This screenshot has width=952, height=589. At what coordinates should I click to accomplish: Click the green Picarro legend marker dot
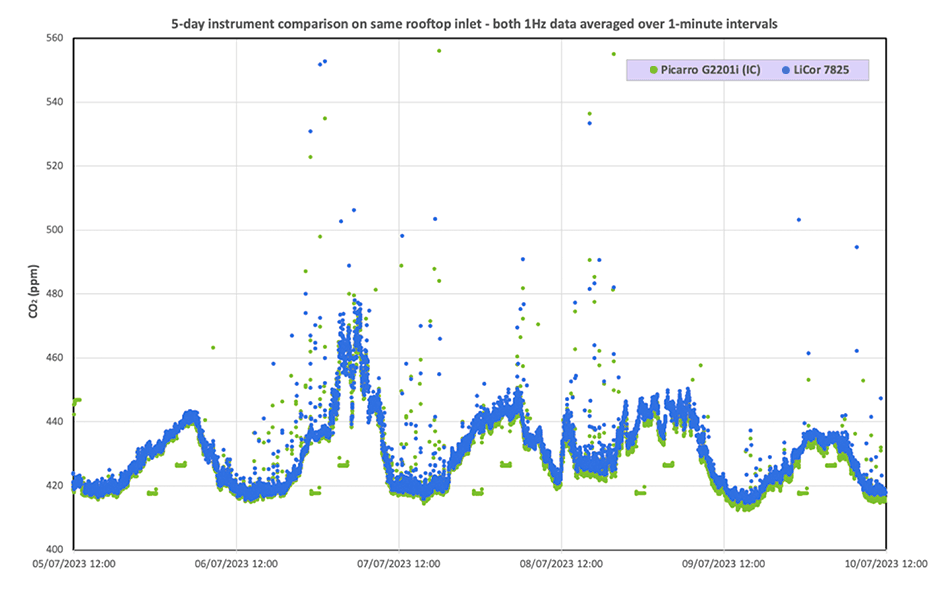(x=652, y=70)
